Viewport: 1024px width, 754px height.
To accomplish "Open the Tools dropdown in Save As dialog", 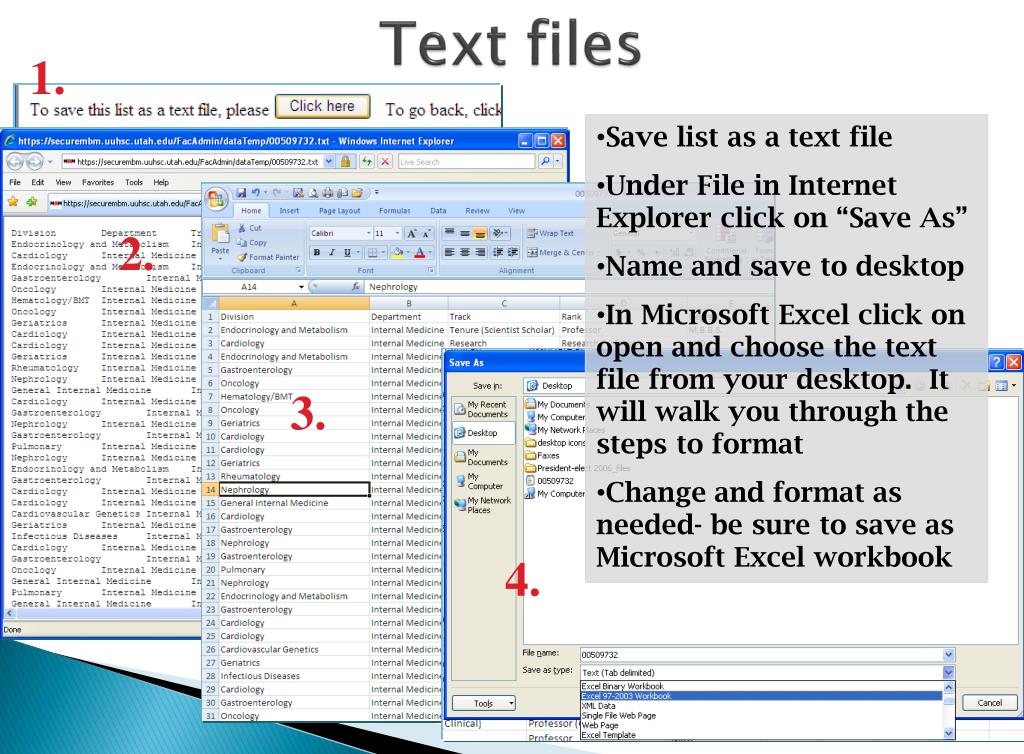I will click(484, 703).
